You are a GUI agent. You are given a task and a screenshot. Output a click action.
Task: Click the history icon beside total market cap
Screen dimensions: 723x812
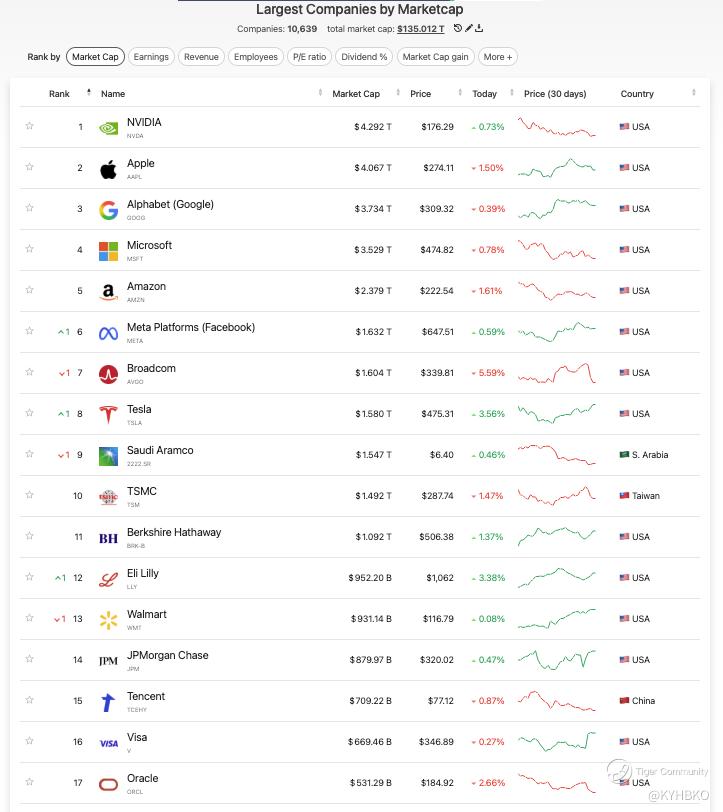(x=458, y=29)
